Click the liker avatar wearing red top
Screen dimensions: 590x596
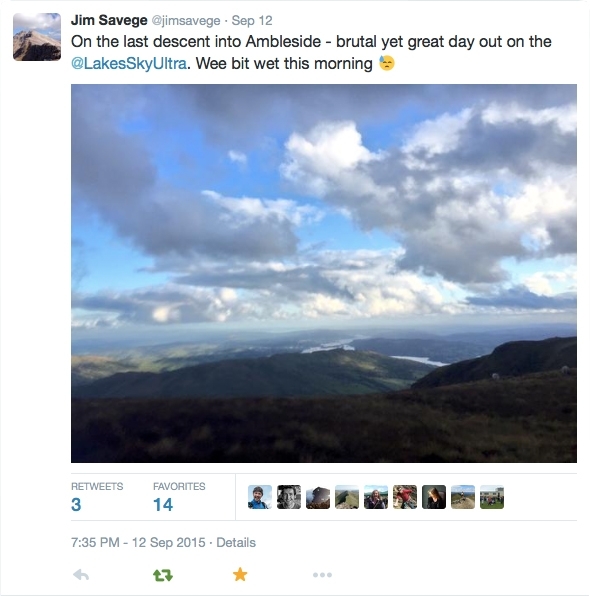click(405, 497)
